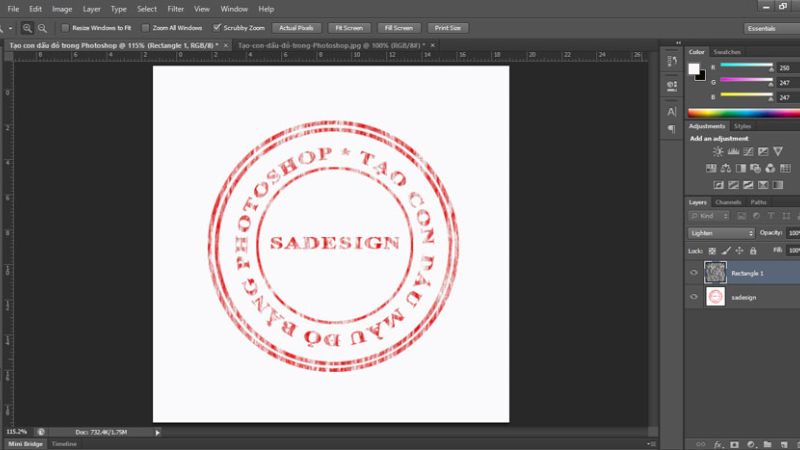Viewport: 800px width, 450px height.
Task: Add a Black & White adjustment
Action: tap(740, 168)
